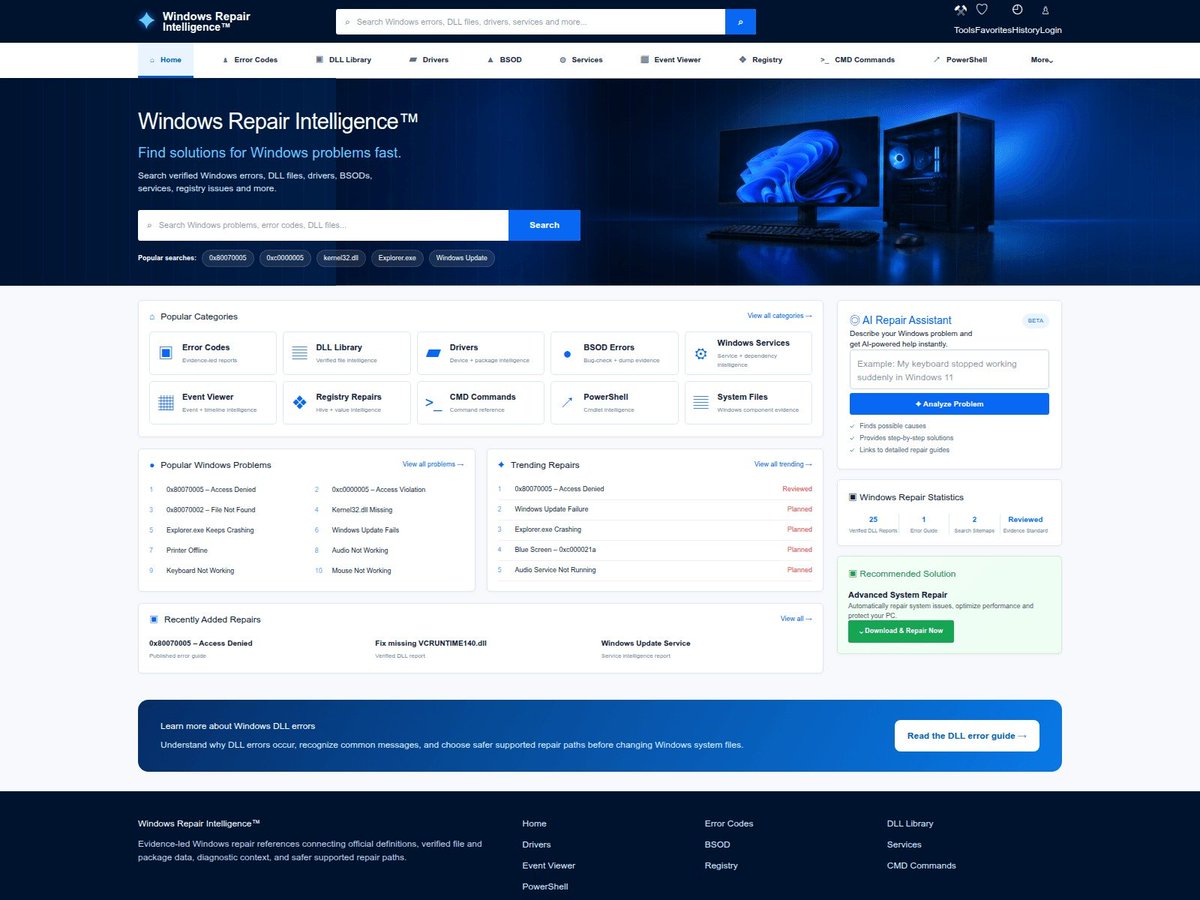The height and width of the screenshot is (900, 1200).
Task: Click the Analyze Problem button
Action: click(x=949, y=404)
